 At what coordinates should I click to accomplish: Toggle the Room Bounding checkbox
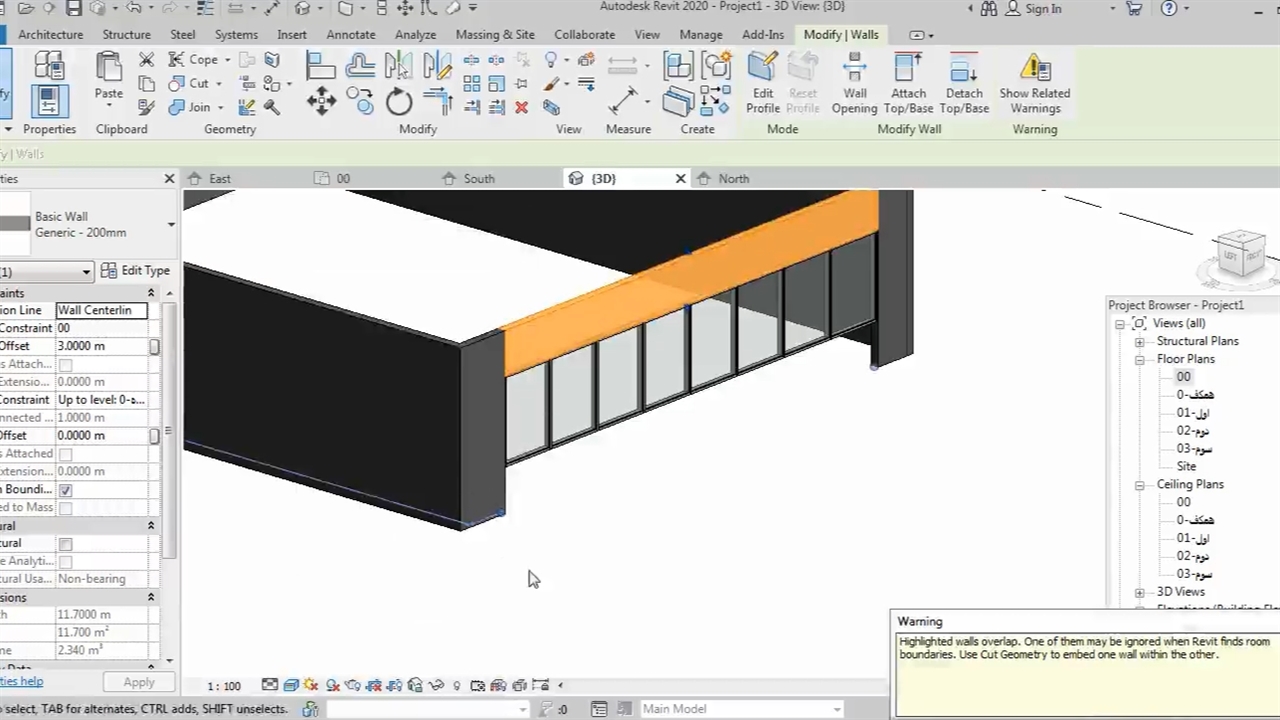65,490
